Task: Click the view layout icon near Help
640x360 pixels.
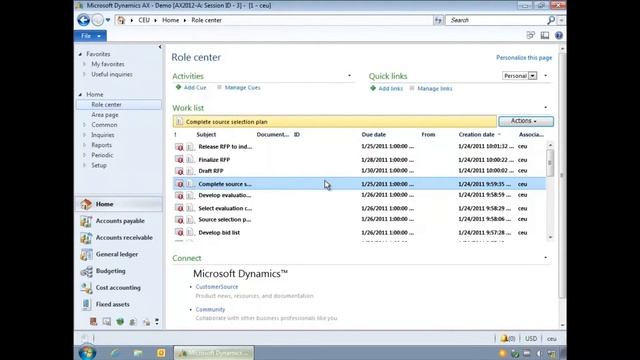Action: pyautogui.click(x=545, y=36)
